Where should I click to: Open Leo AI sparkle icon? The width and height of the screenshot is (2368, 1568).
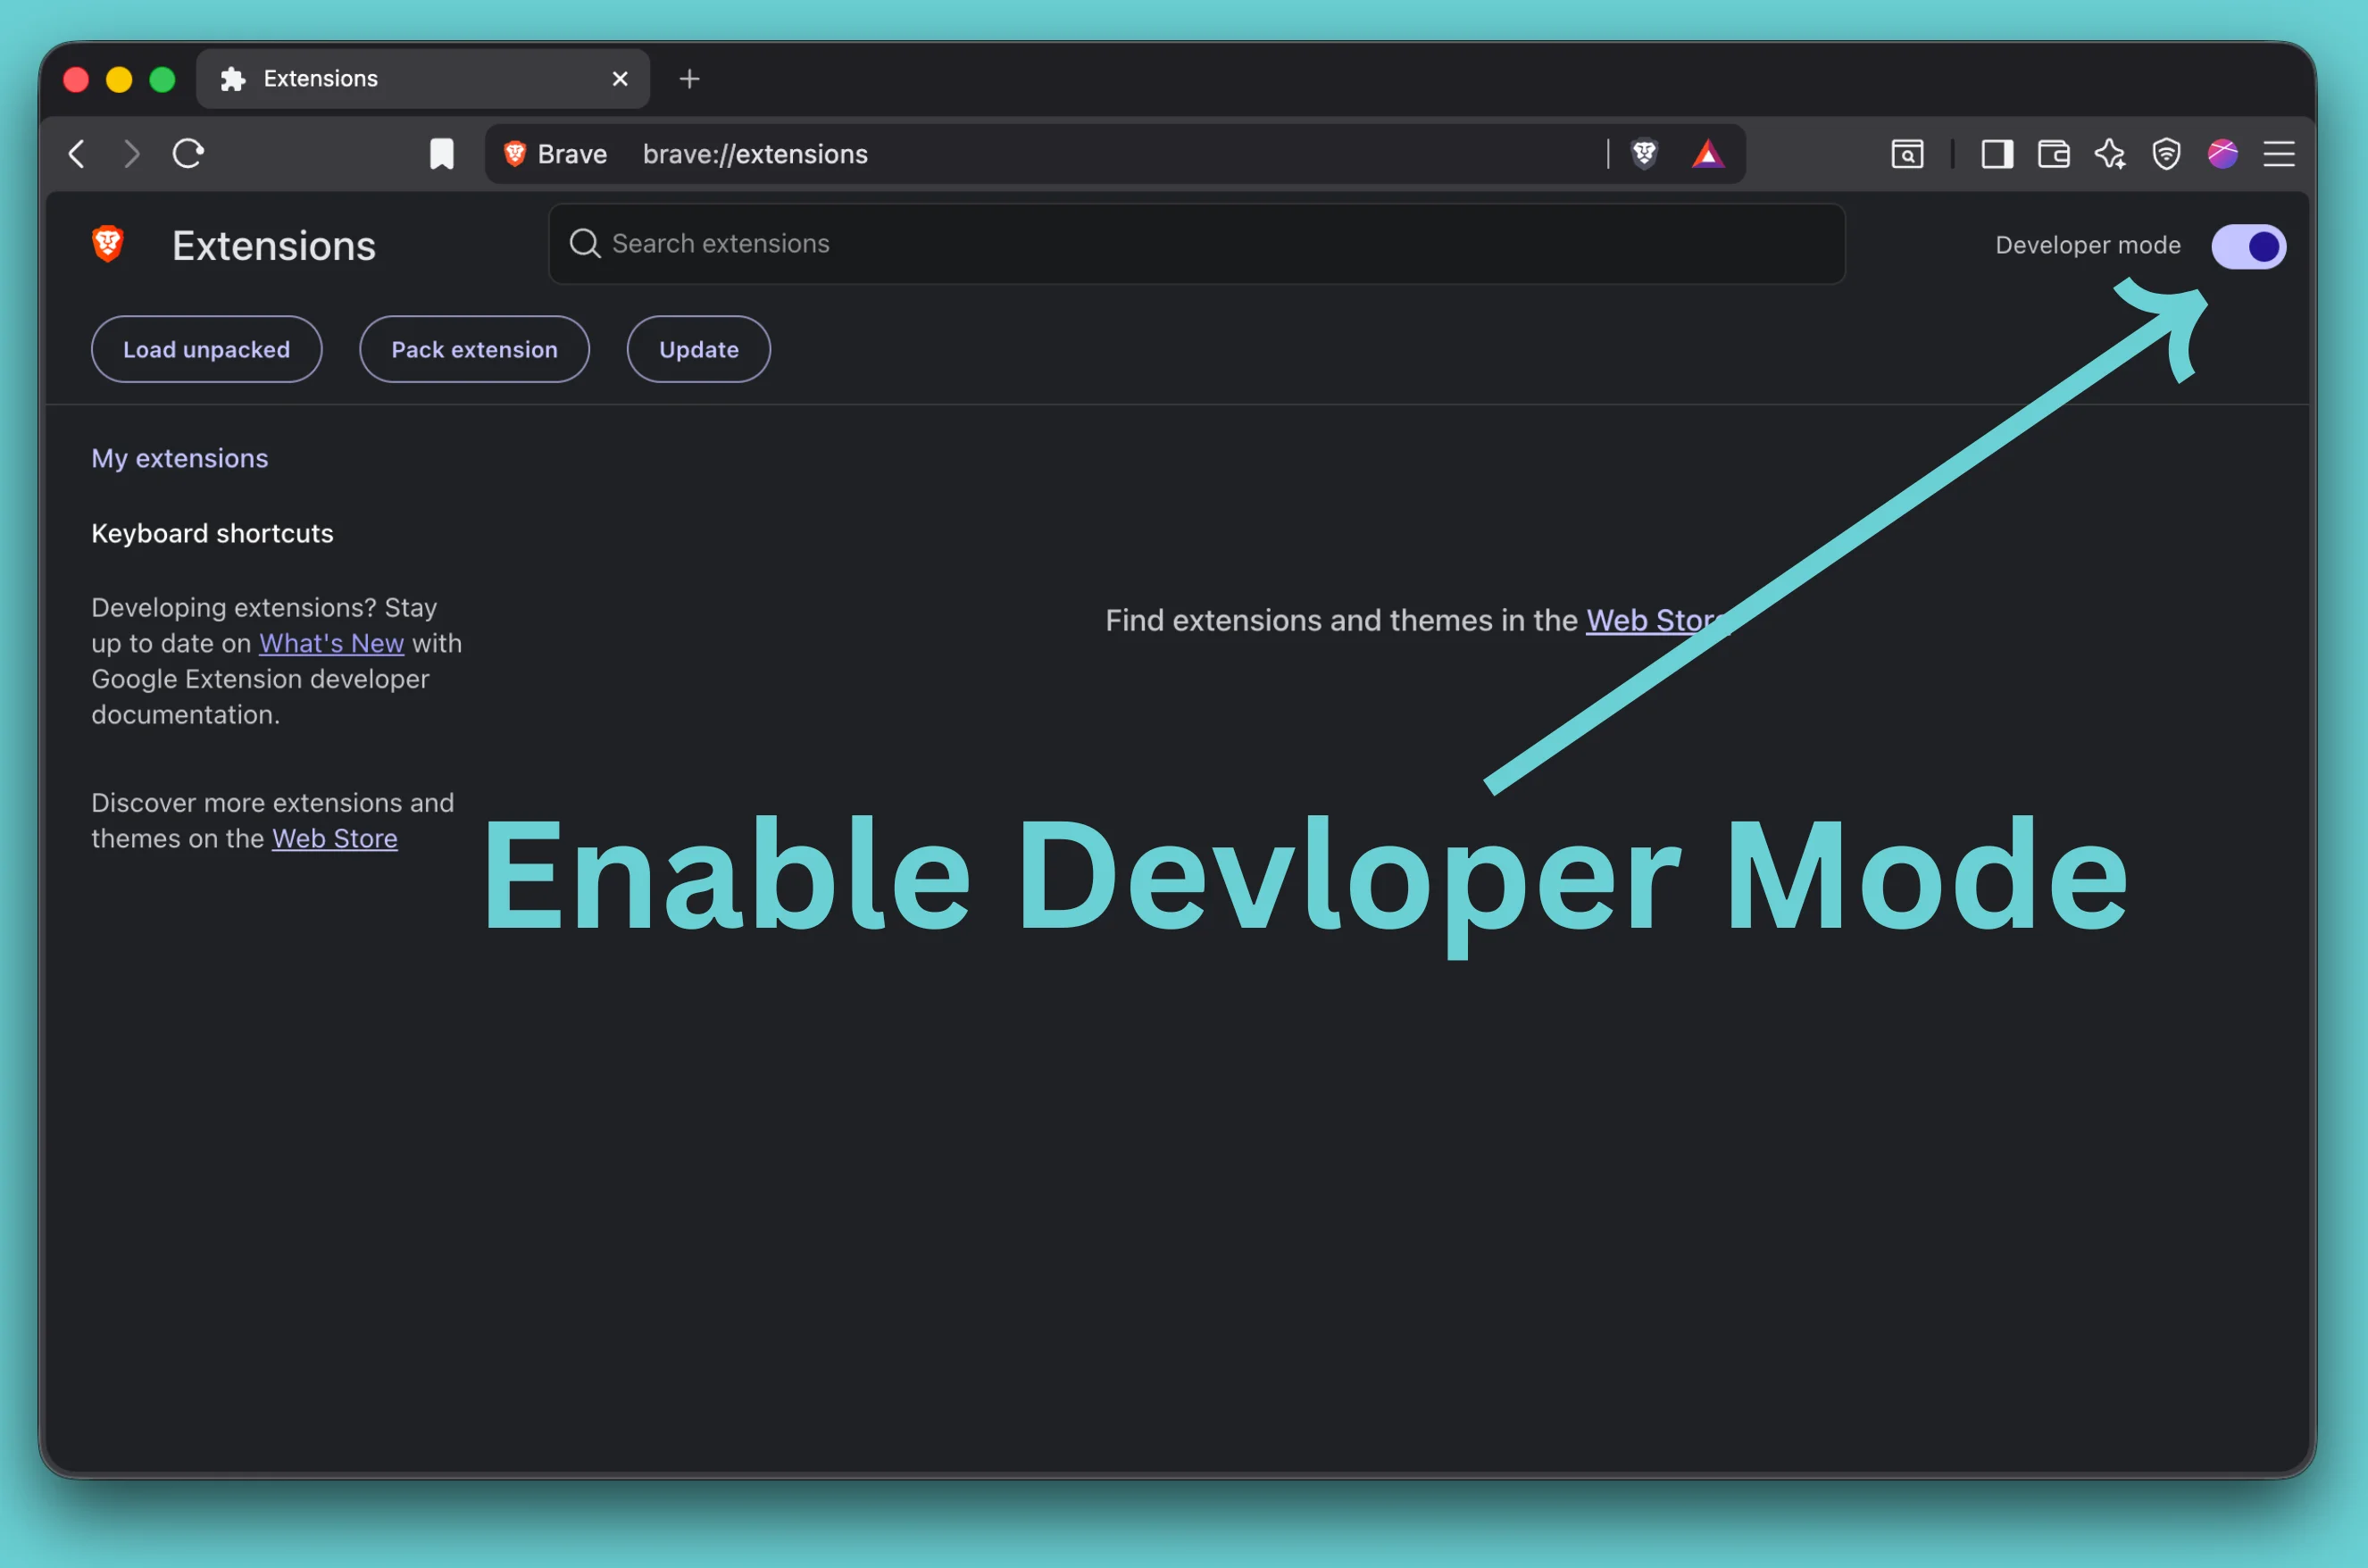[x=2110, y=154]
